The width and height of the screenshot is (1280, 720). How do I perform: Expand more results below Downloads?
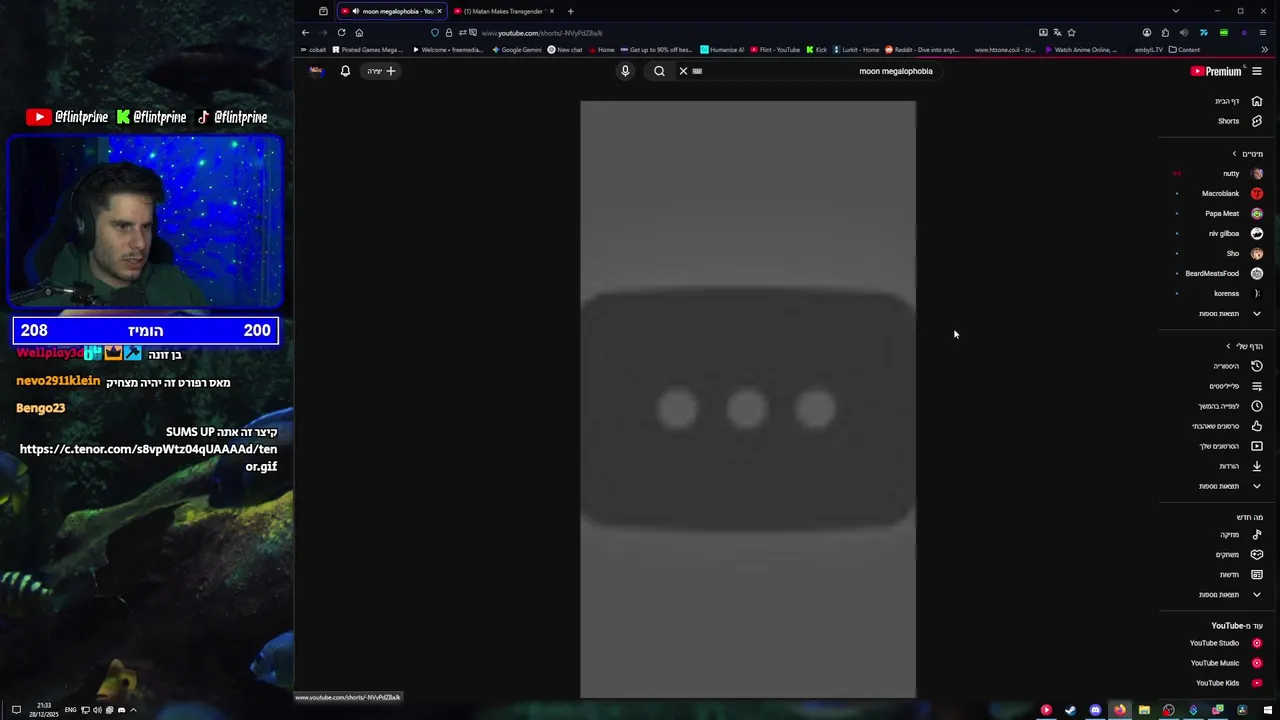coord(1230,486)
